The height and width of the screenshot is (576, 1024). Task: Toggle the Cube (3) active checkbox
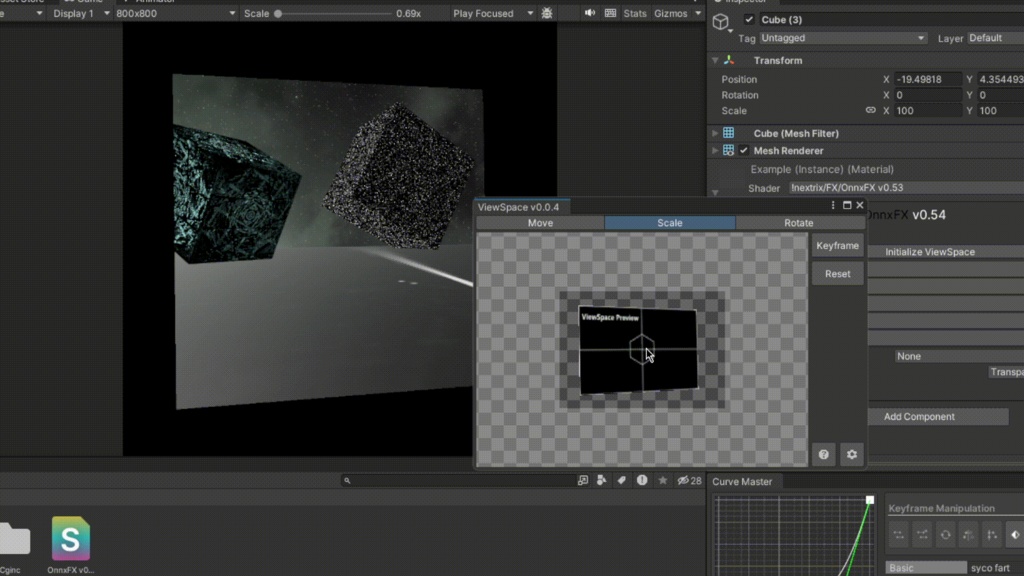coord(748,19)
